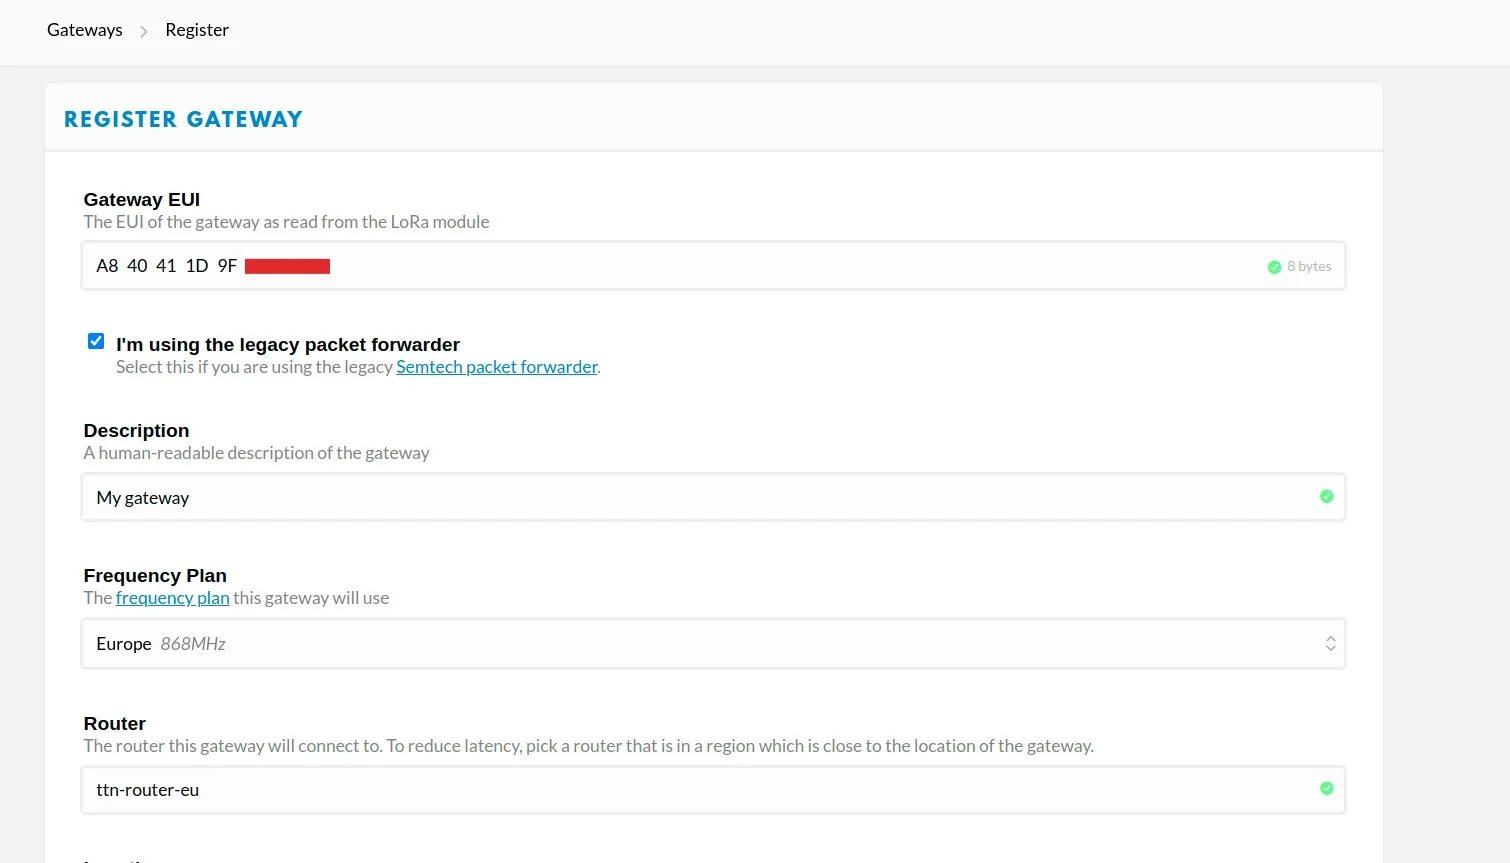
Task: Select the Register breadcrumb
Action: point(197,30)
